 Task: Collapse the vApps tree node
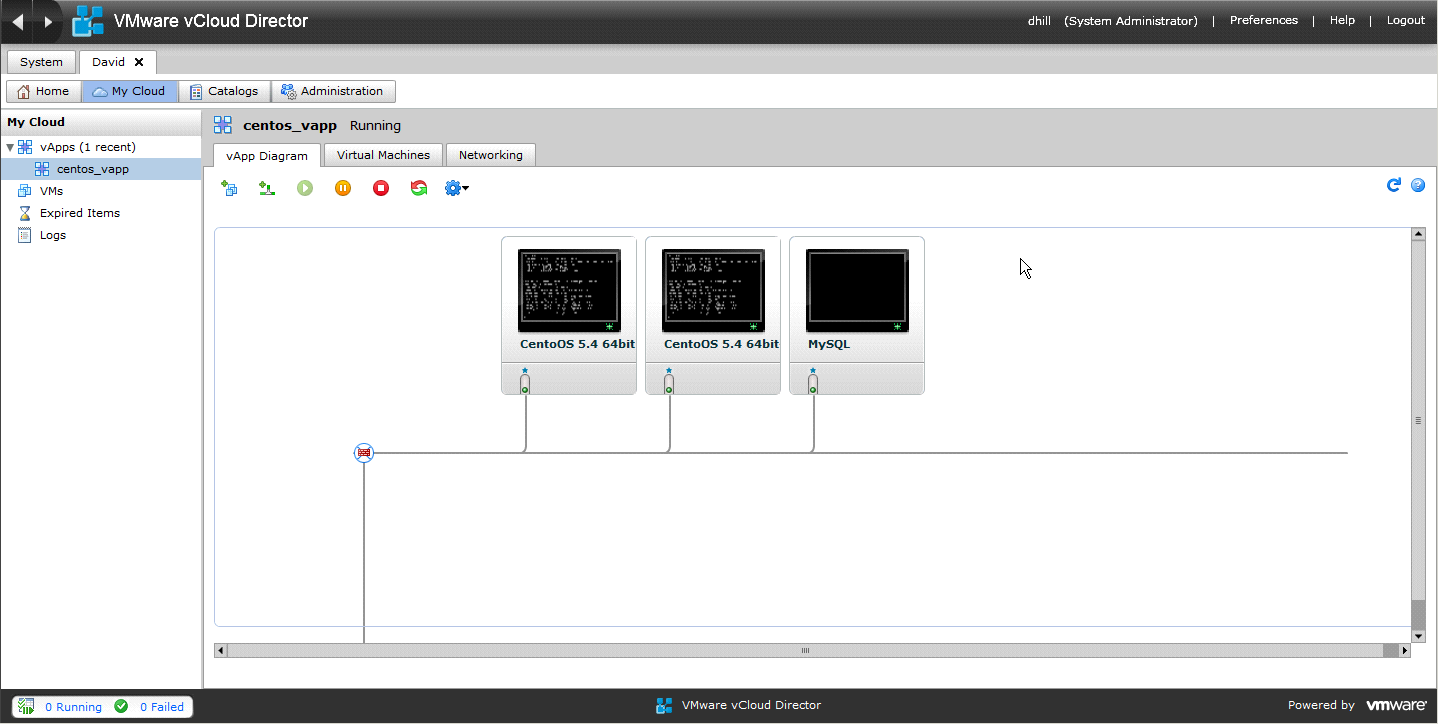pyautogui.click(x=10, y=148)
